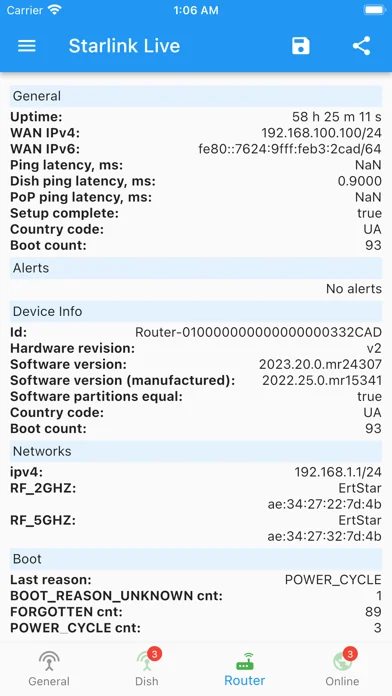The width and height of the screenshot is (392, 696).
Task: Go to the Online tab
Action: pyautogui.click(x=342, y=669)
